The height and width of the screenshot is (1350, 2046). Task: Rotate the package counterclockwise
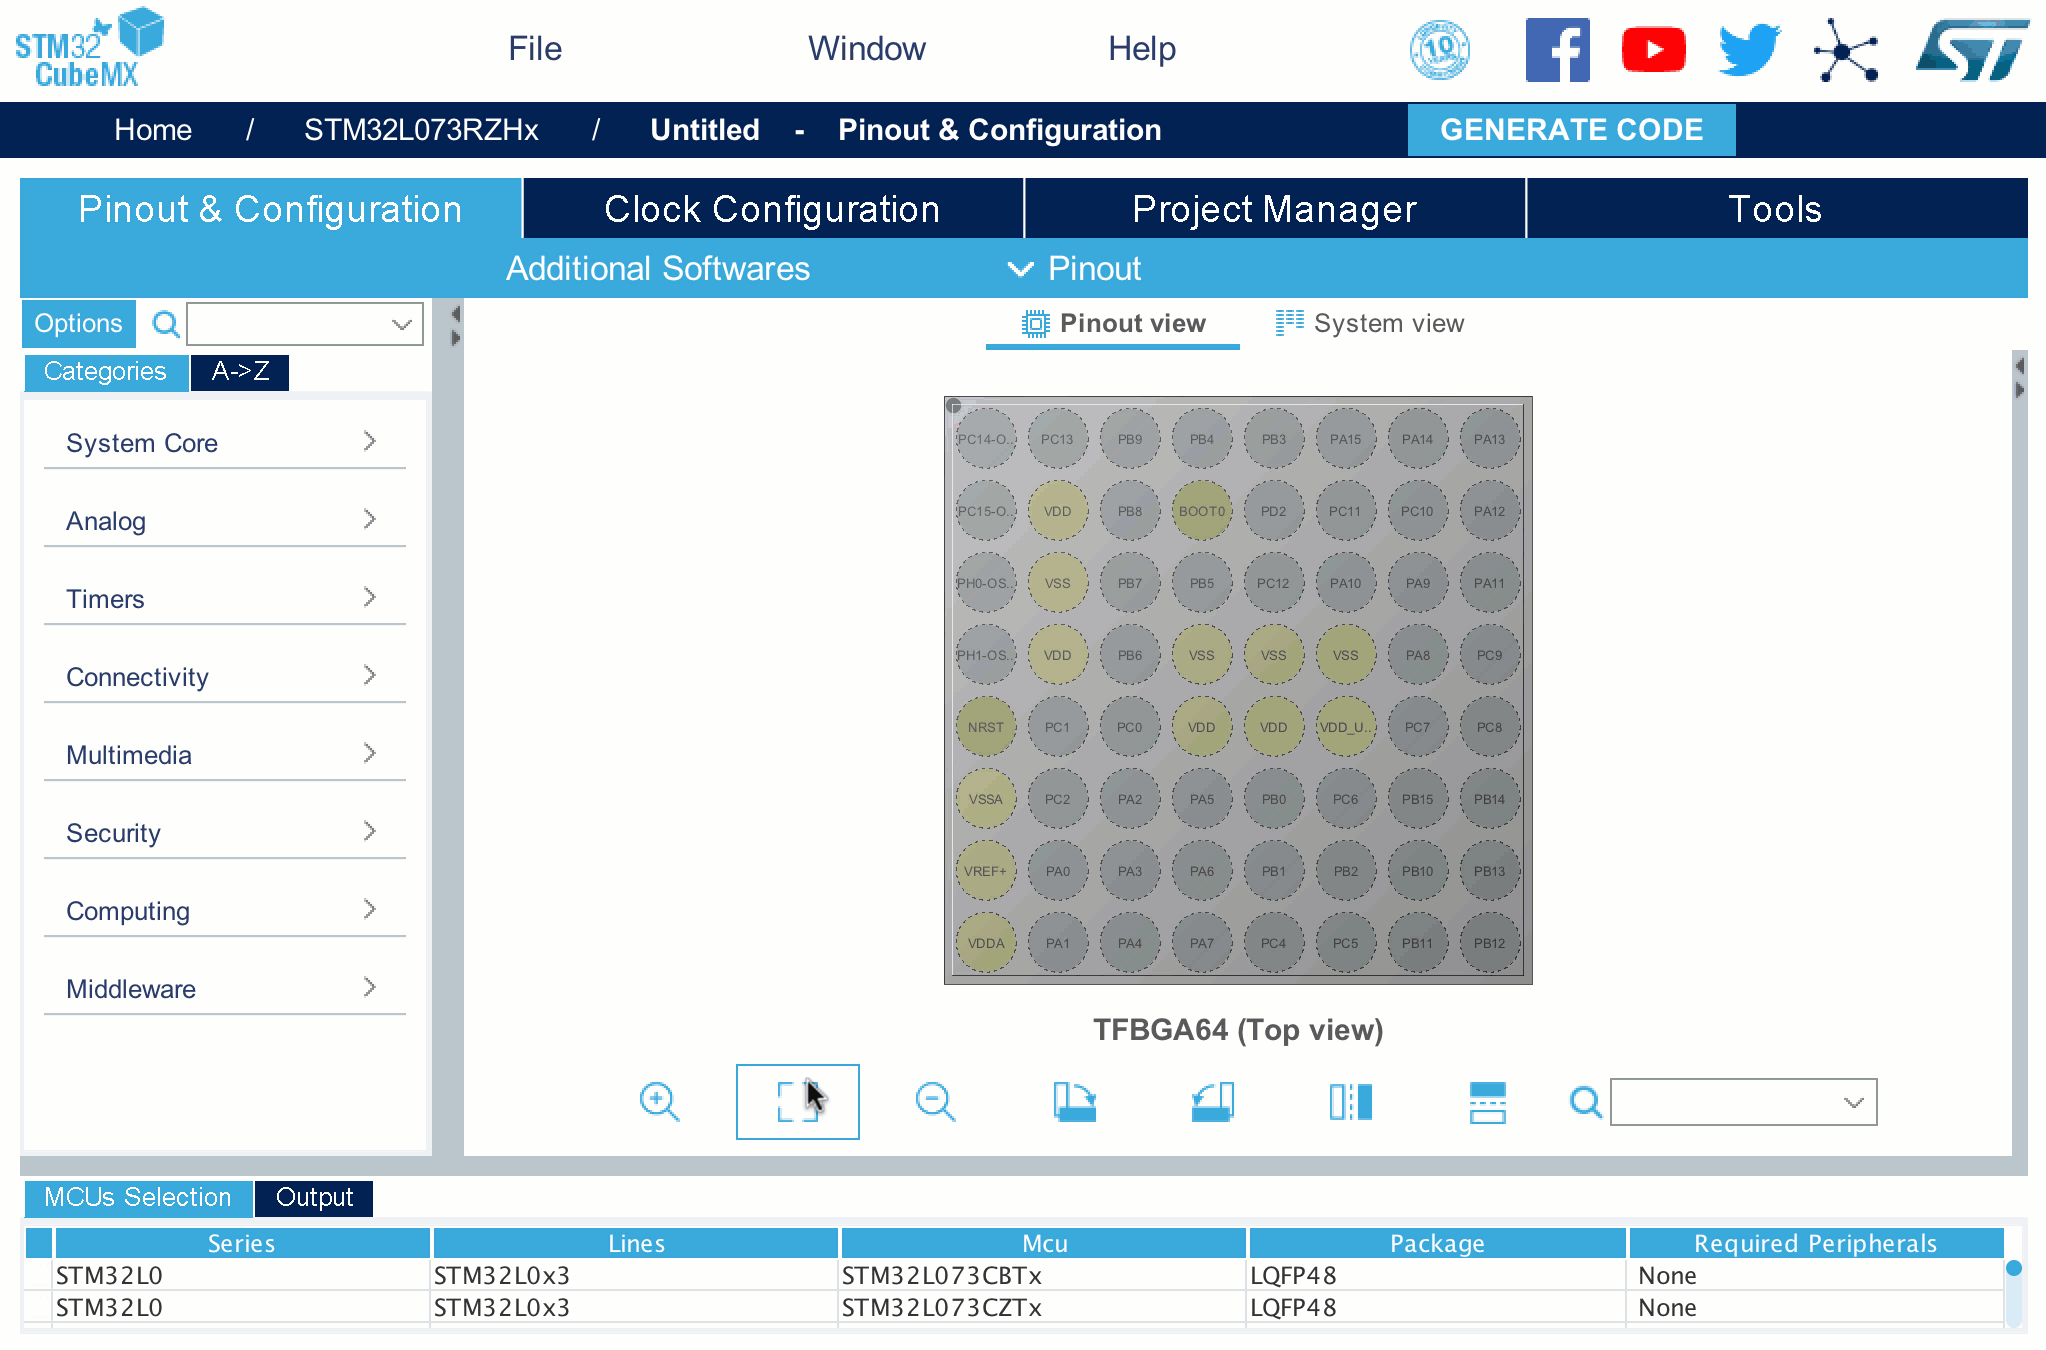point(1211,1102)
